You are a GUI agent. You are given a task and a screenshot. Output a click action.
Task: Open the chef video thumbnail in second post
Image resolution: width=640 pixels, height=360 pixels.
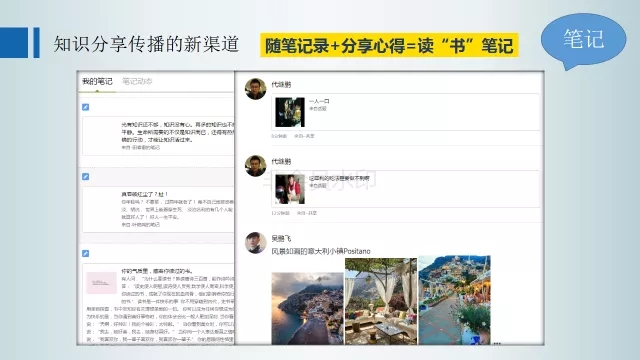[290, 189]
